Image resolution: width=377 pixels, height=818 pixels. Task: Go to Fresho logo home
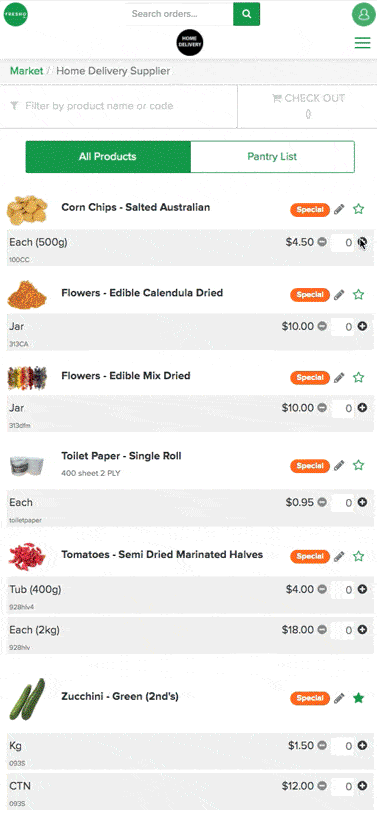click(x=16, y=14)
